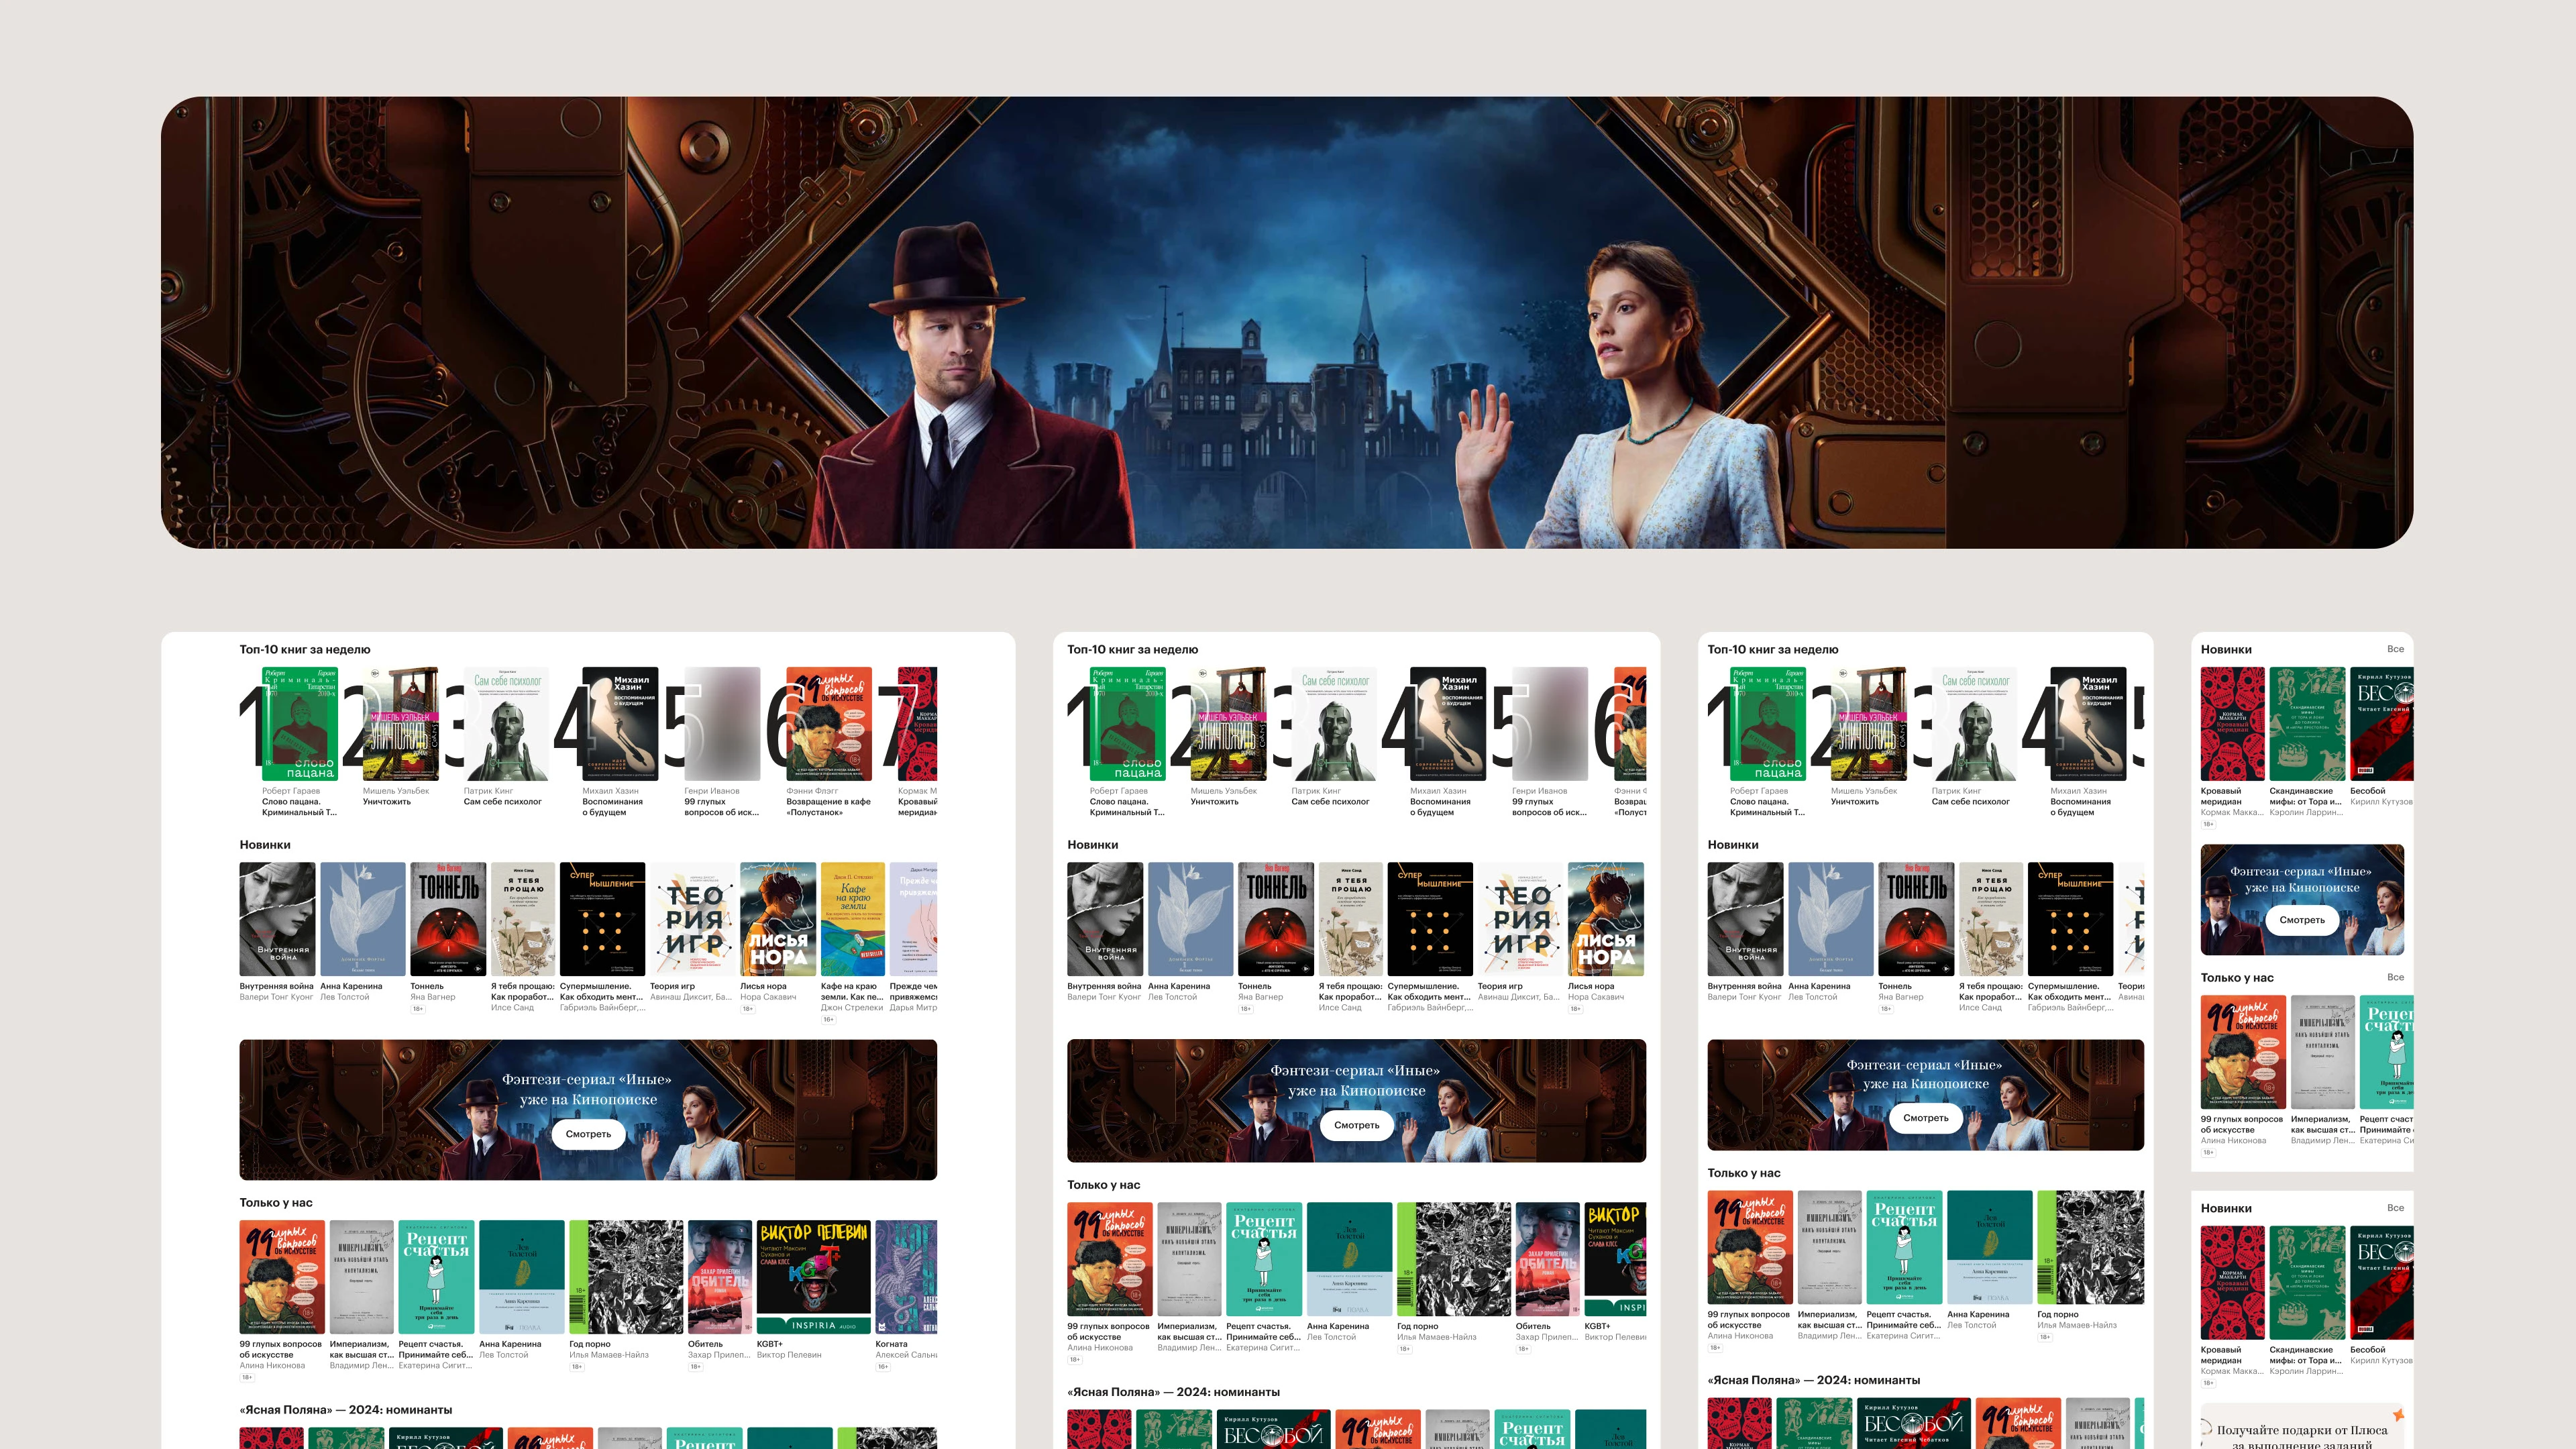The width and height of the screenshot is (2576, 1449).
Task: Open Я тебя прощаю cover in widest left panel
Action: [x=523, y=919]
